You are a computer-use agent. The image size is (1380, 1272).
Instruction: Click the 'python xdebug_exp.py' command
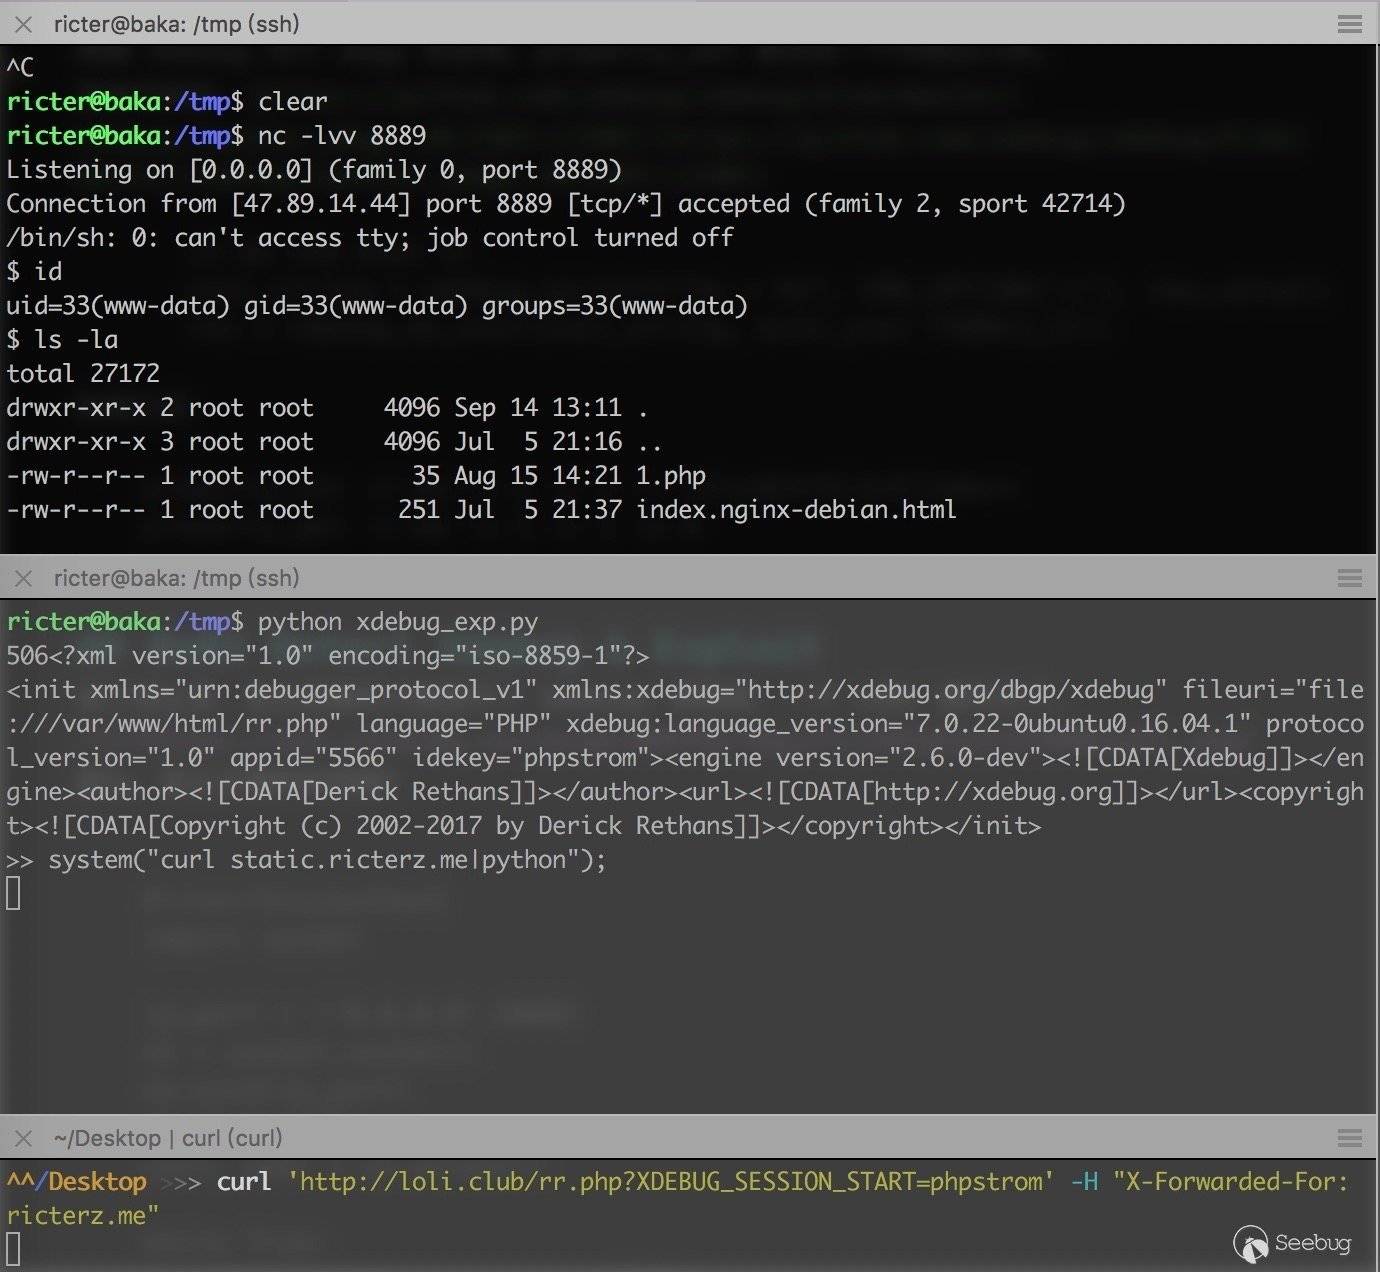398,621
